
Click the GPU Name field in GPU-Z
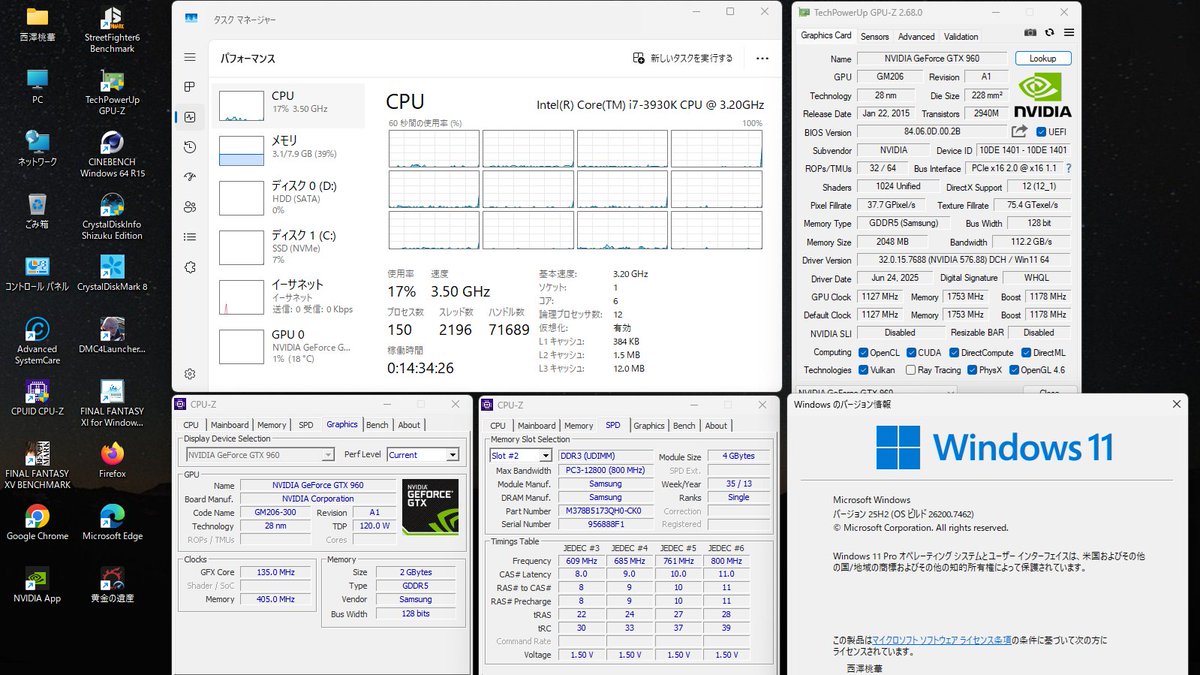932,59
